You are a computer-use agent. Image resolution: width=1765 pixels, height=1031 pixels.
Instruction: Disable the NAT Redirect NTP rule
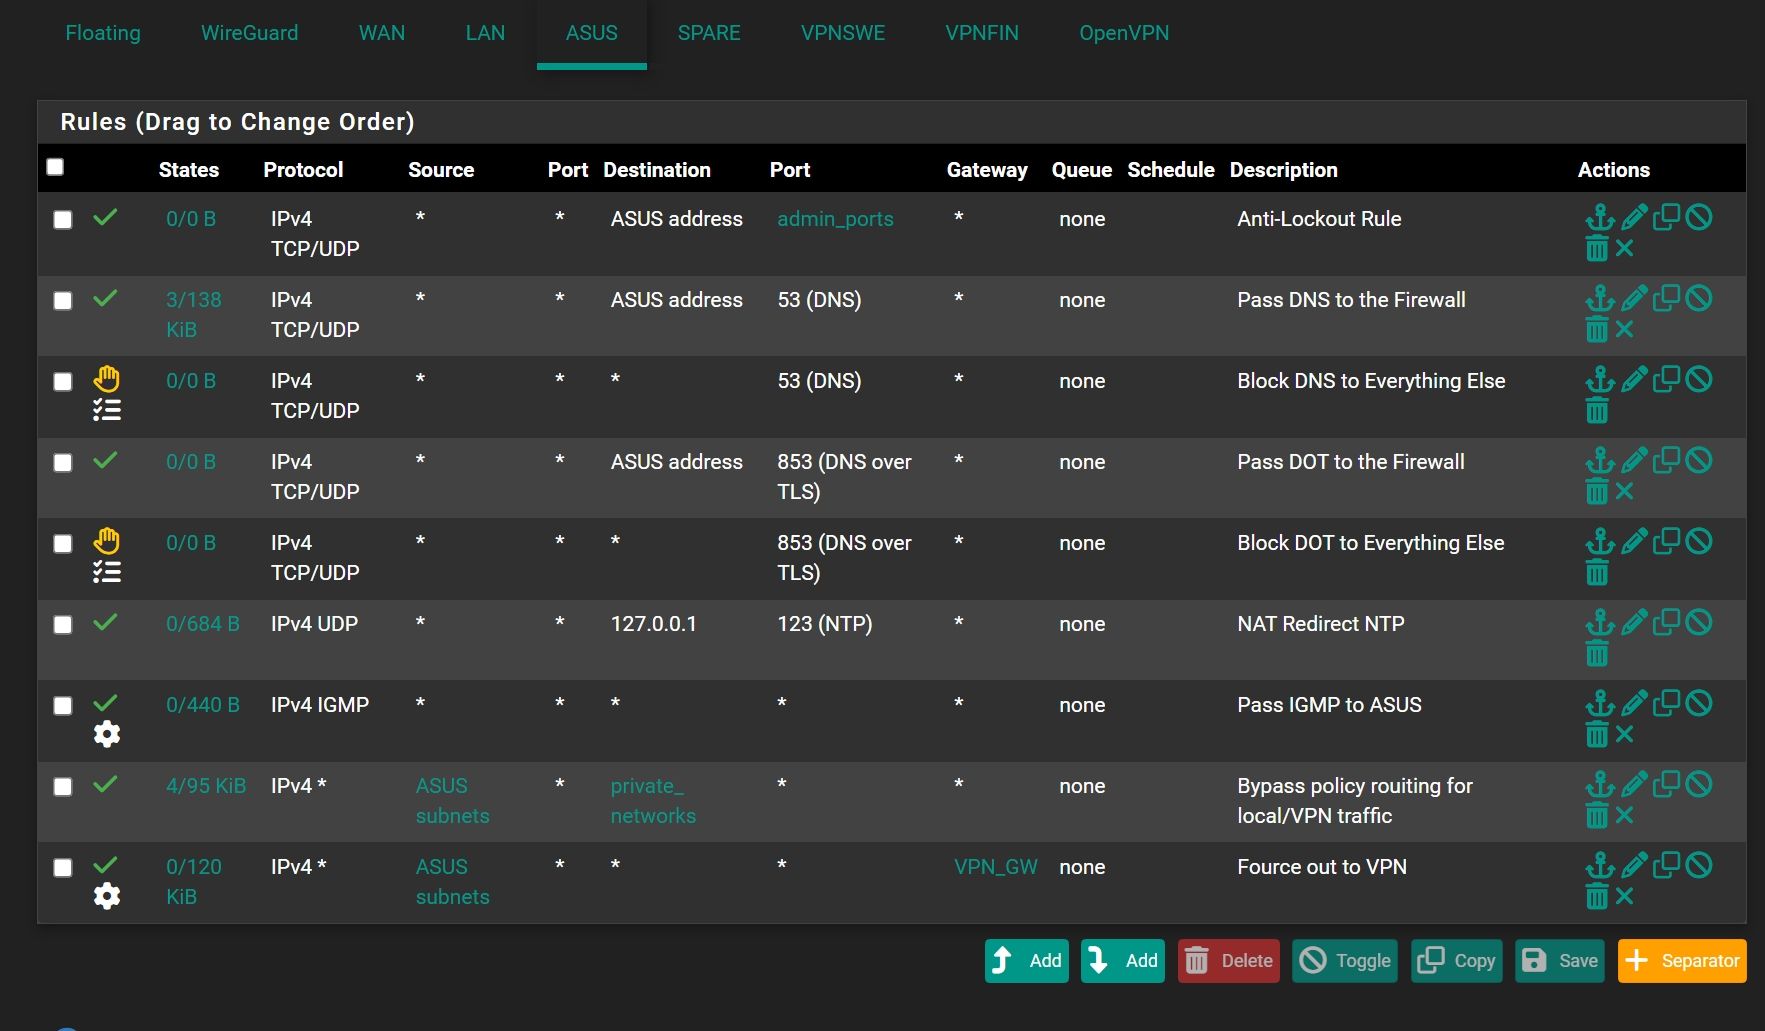pyautogui.click(x=1699, y=622)
